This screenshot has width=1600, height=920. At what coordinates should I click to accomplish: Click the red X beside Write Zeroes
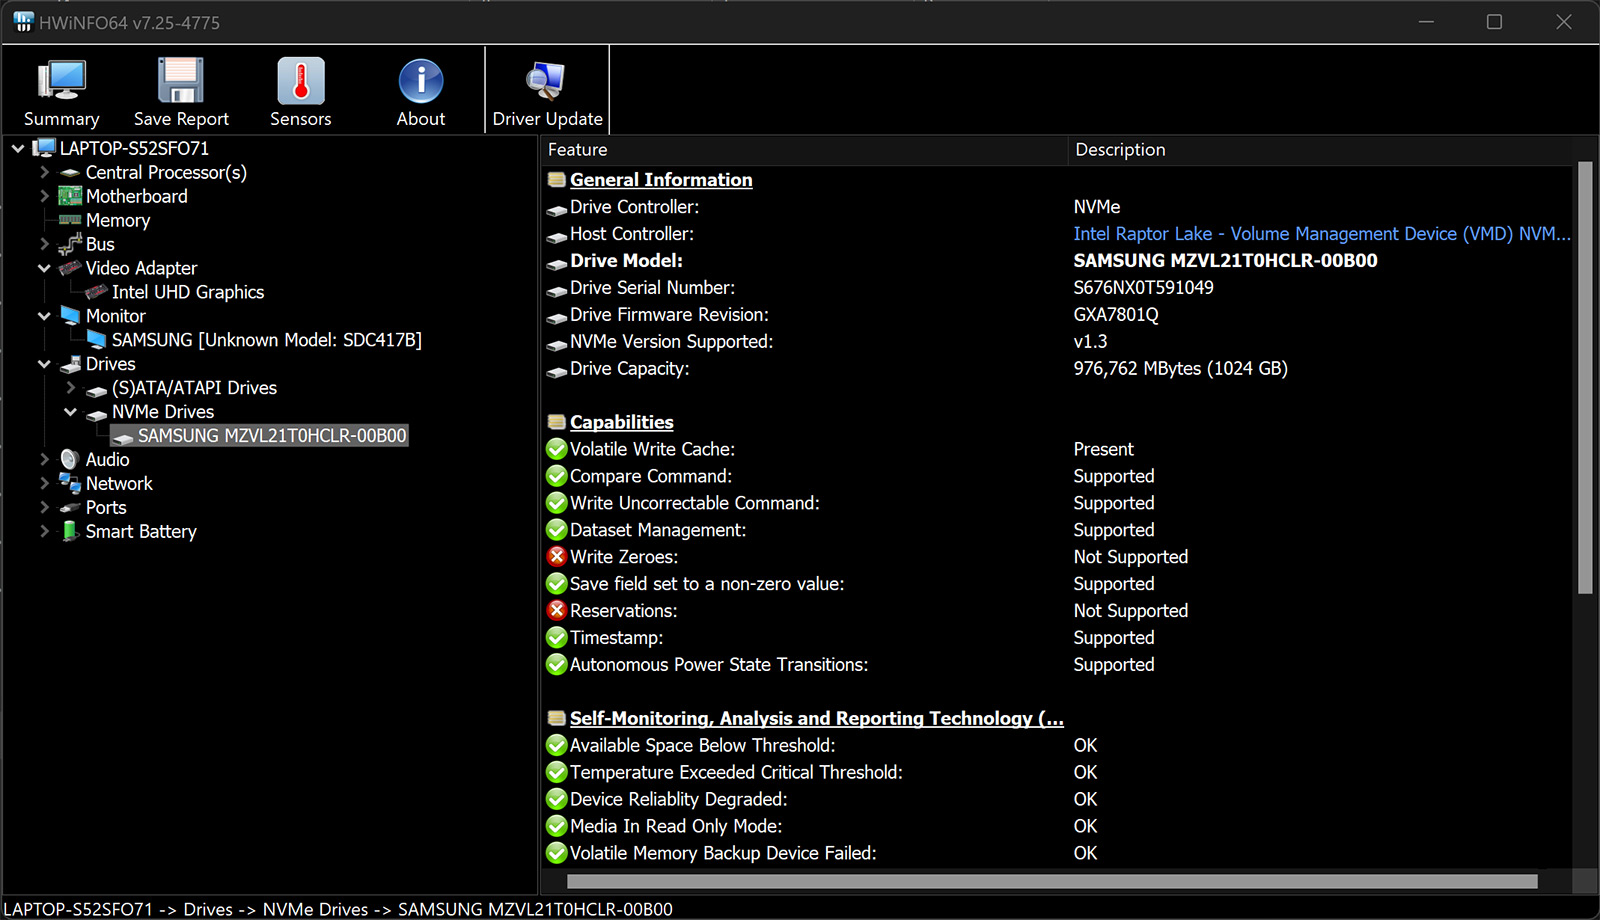[557, 556]
